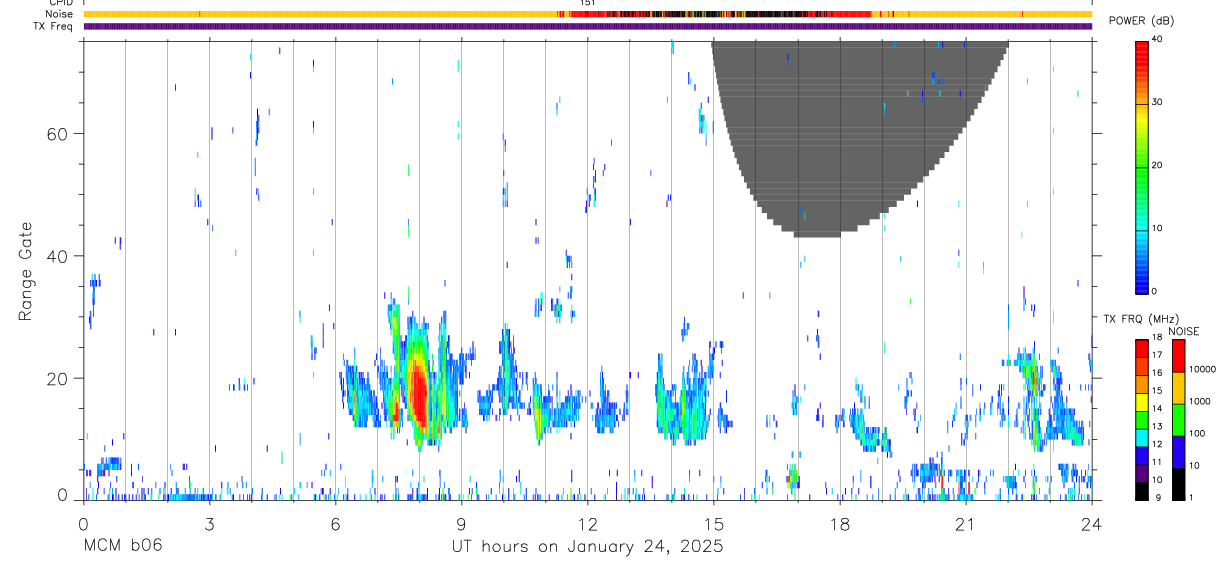Click the '1' value on NOISE scale
This screenshot has height=567, width=1228.
point(1192,497)
